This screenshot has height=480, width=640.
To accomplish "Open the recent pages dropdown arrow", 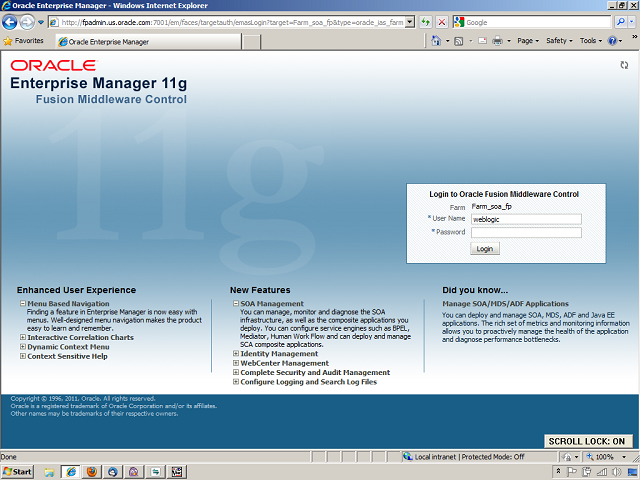I will [41, 22].
